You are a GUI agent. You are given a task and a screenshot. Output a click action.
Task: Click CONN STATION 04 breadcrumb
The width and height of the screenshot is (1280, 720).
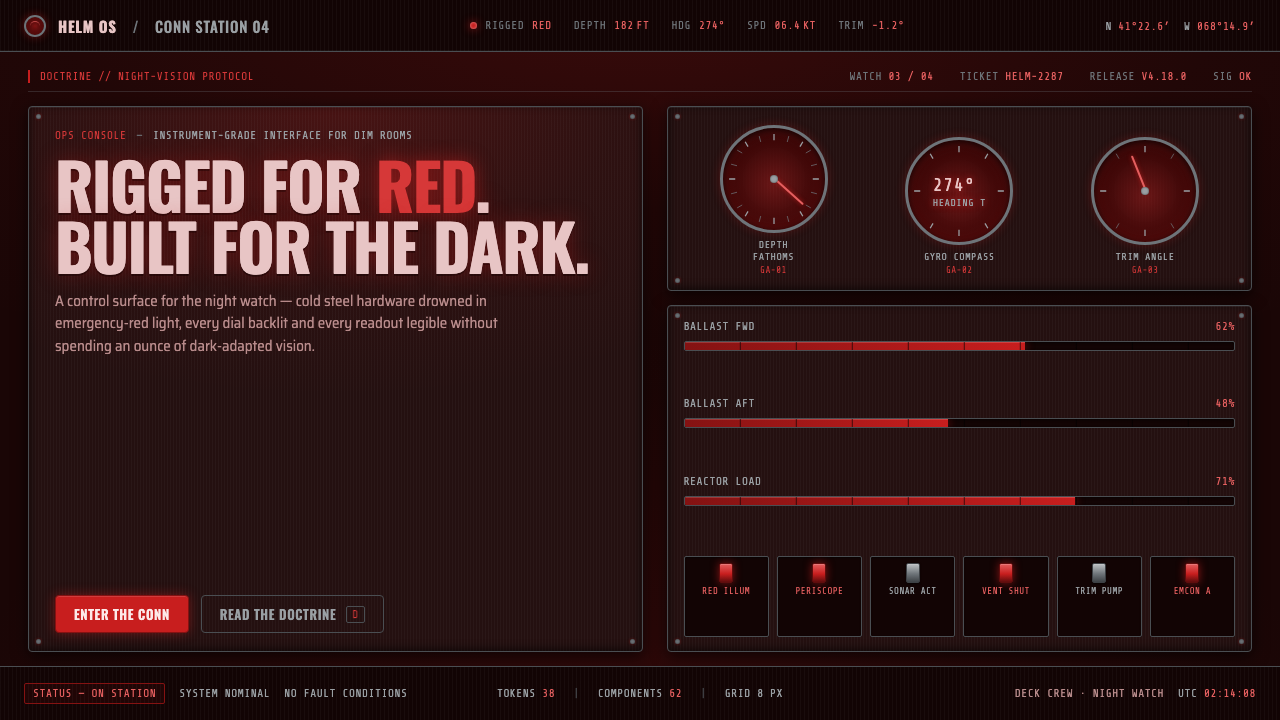(212, 27)
